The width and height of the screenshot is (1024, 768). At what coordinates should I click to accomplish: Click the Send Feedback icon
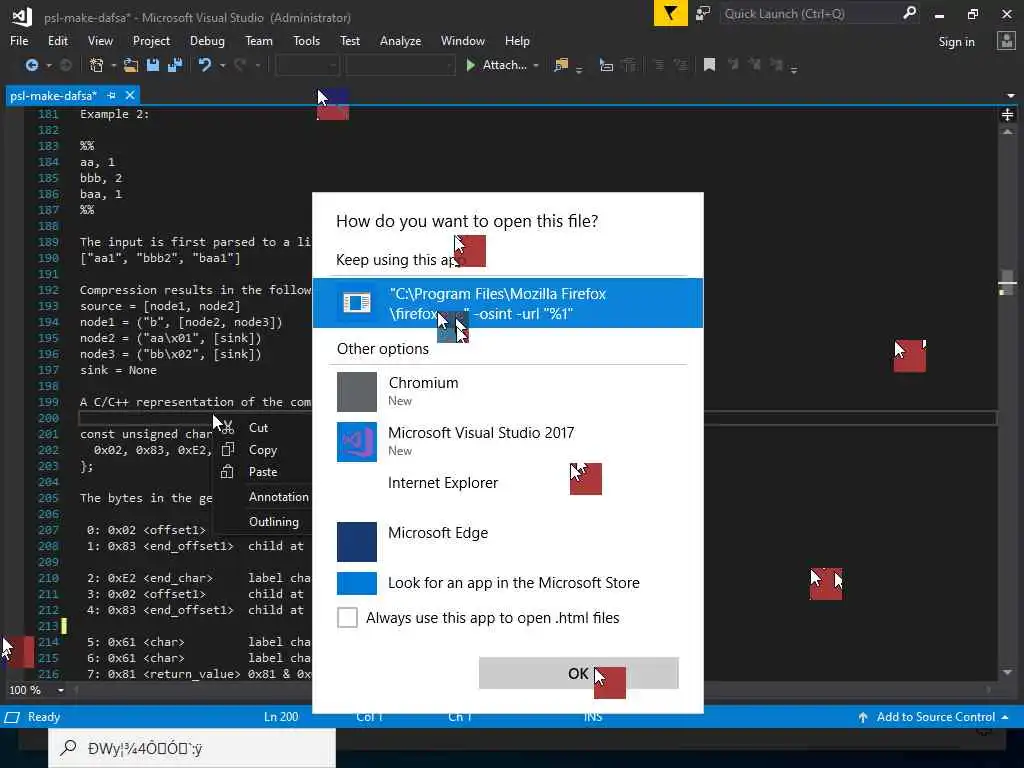pyautogui.click(x=703, y=13)
